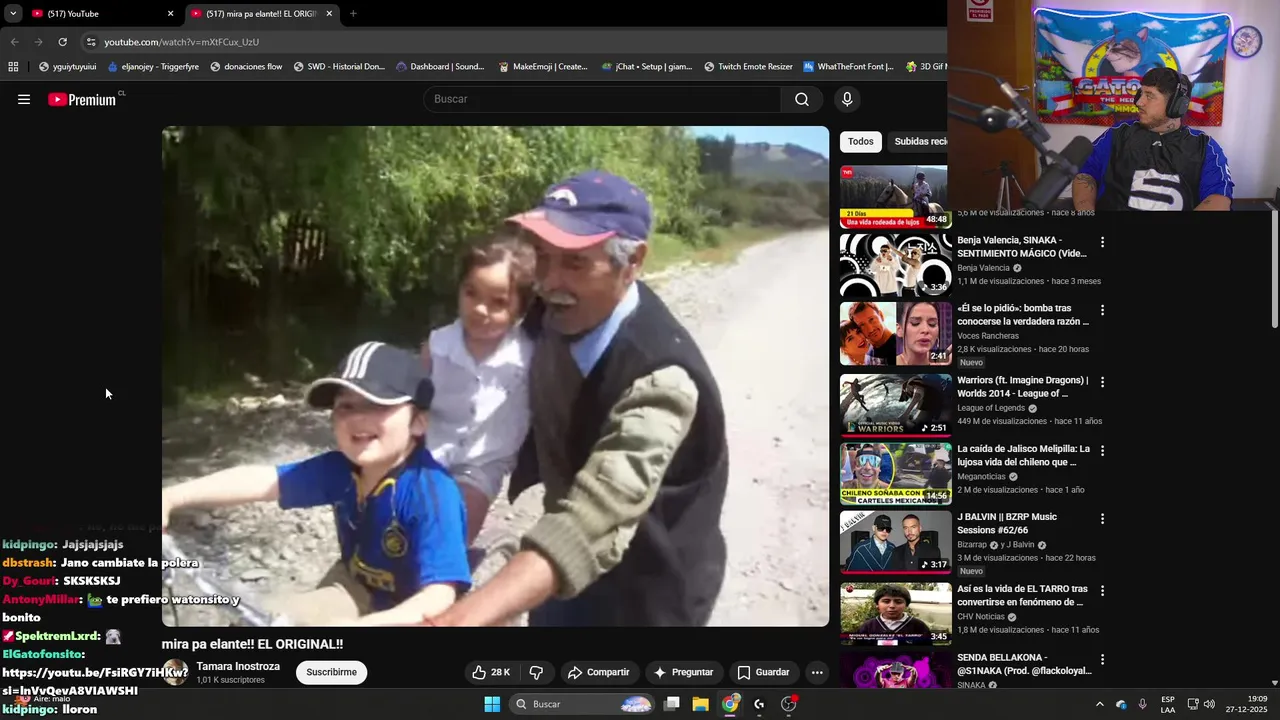This screenshot has width=1280, height=720.
Task: Click the YouTube search magnifier button
Action: tap(802, 99)
